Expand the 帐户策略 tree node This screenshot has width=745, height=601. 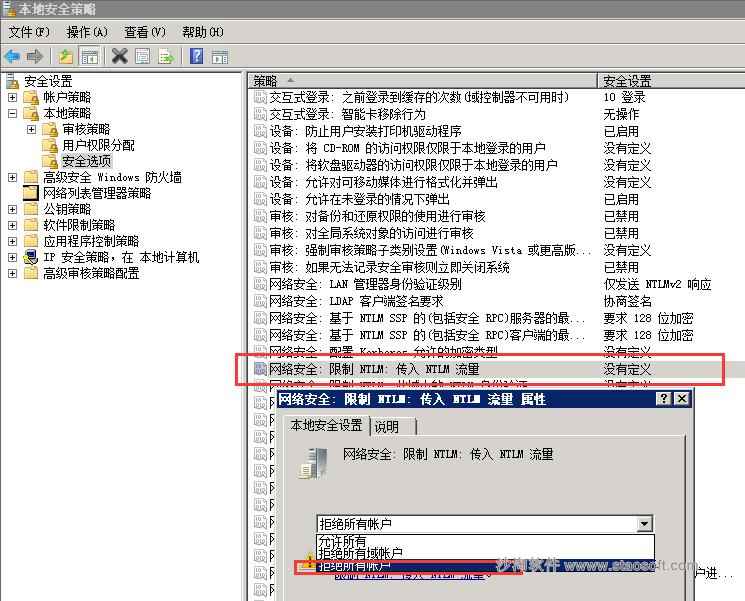pyautogui.click(x=12, y=97)
